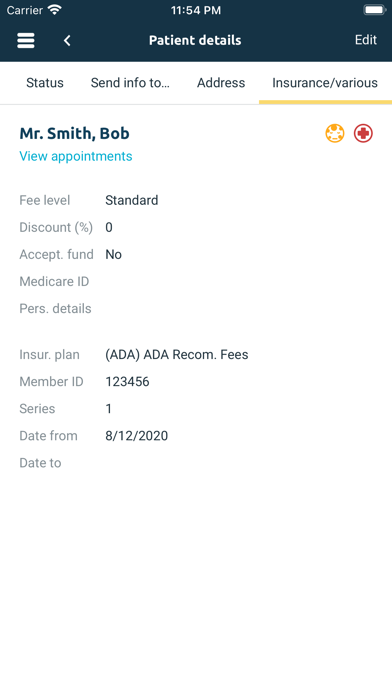Tap the Wi-Fi status icon
The width and height of the screenshot is (392, 696).
coord(55,10)
